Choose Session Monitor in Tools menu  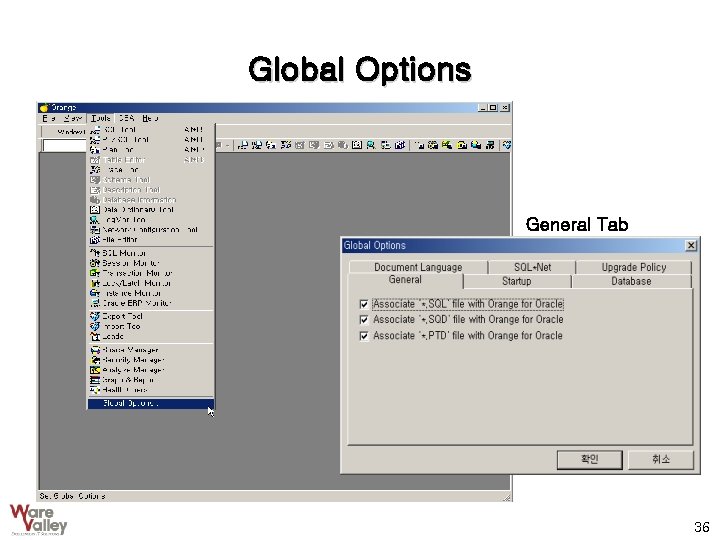[x=151, y=263]
